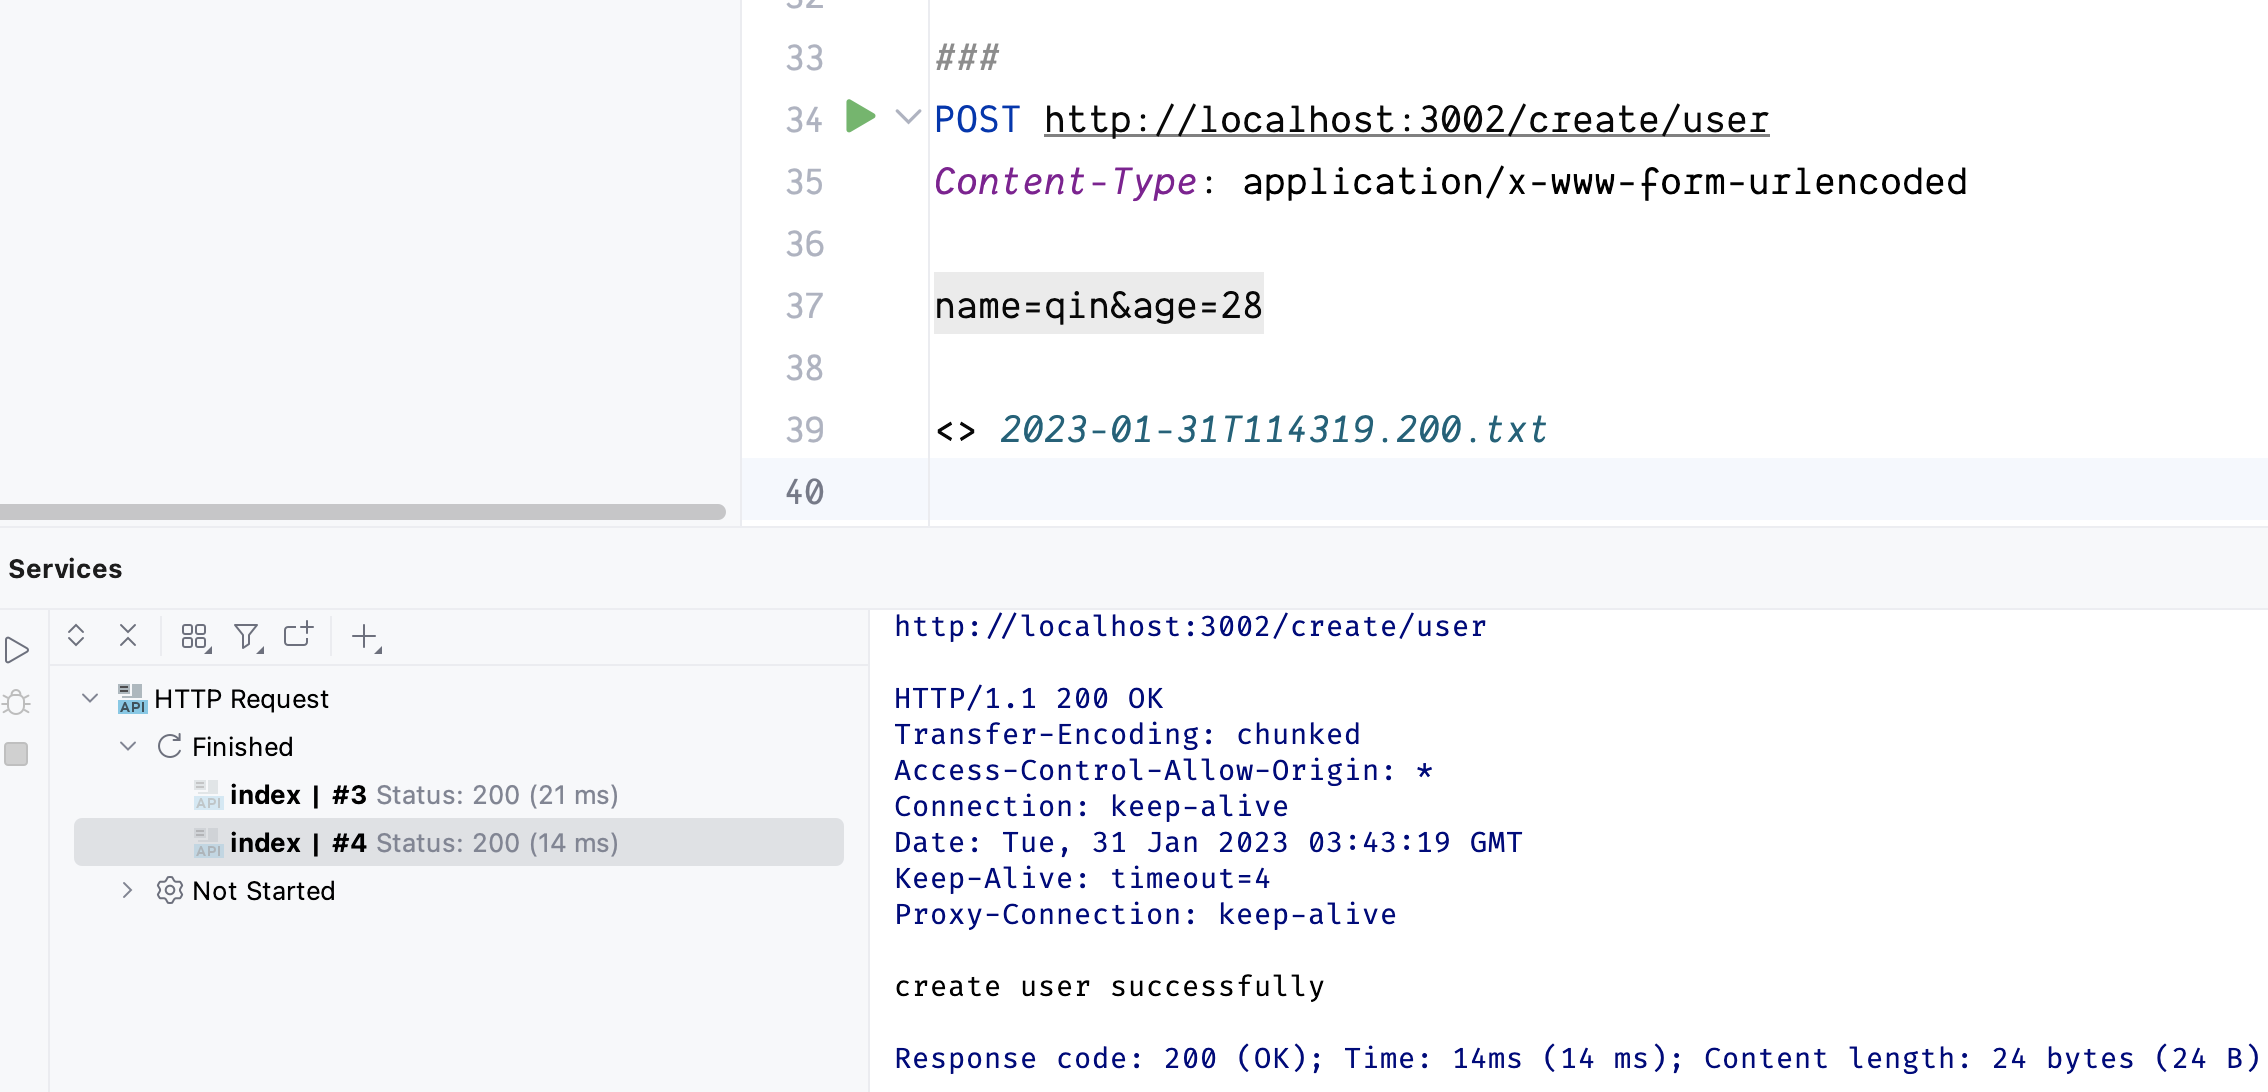Click the horizontal scrollbar in left panel

point(362,512)
